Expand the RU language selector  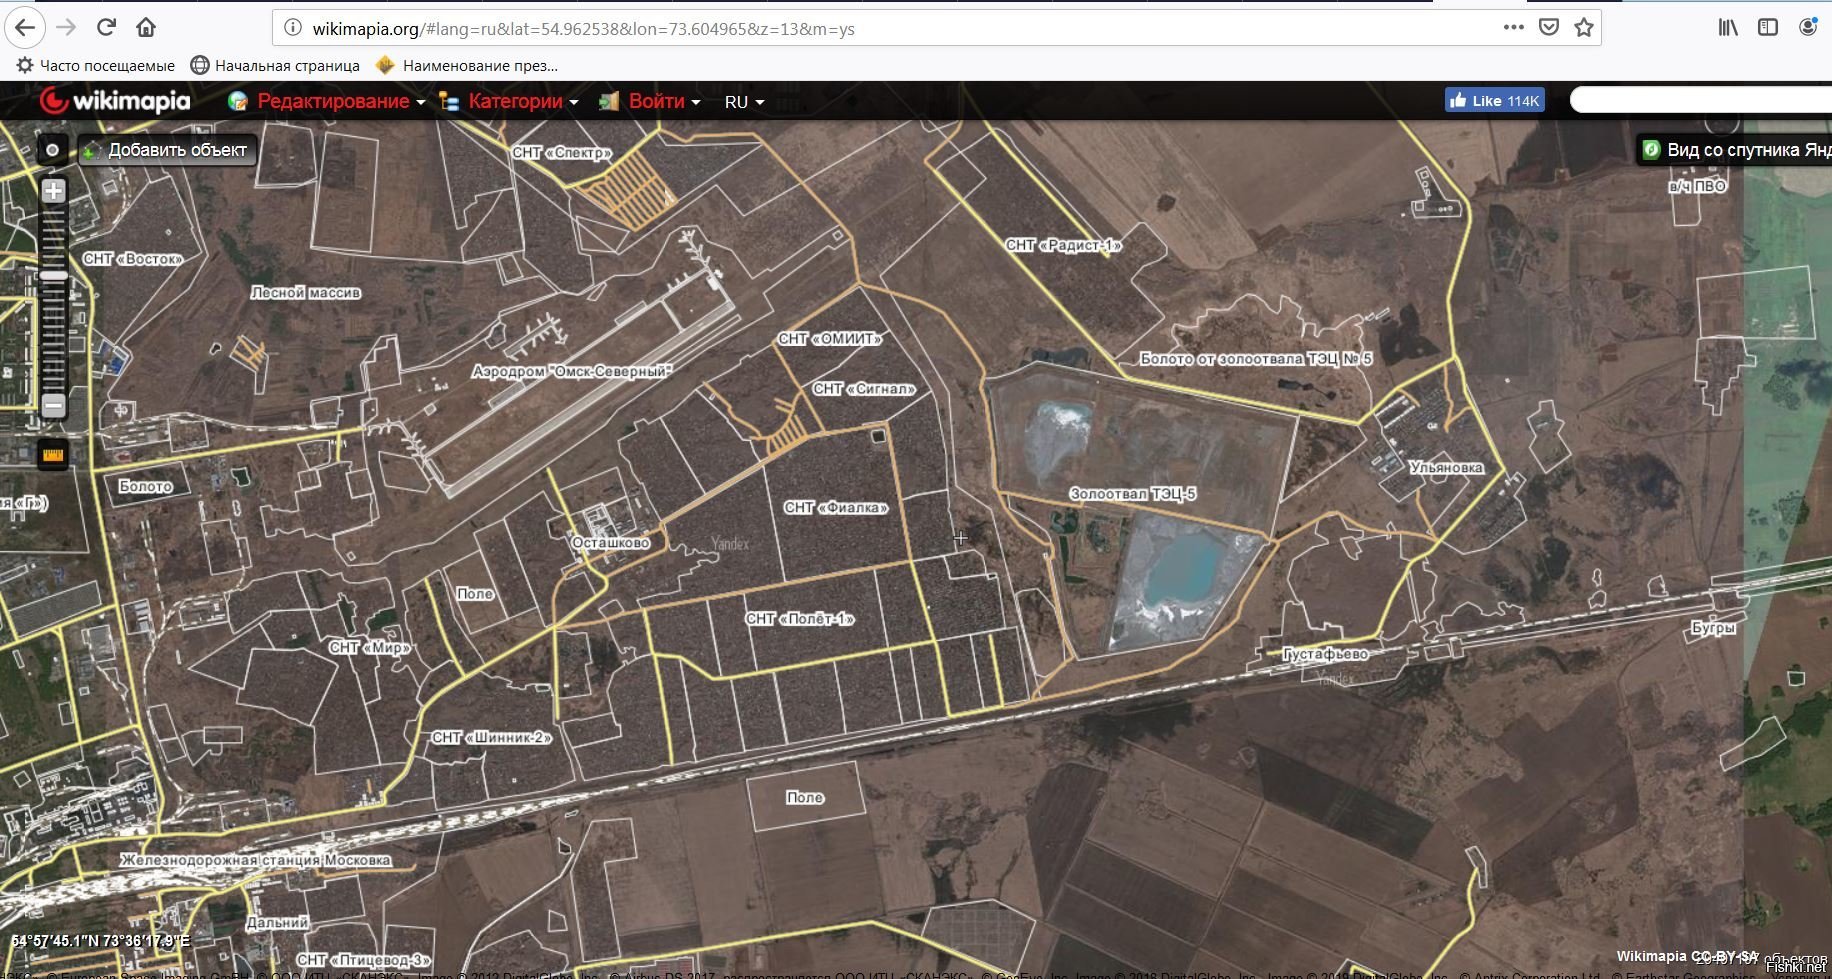pos(744,102)
